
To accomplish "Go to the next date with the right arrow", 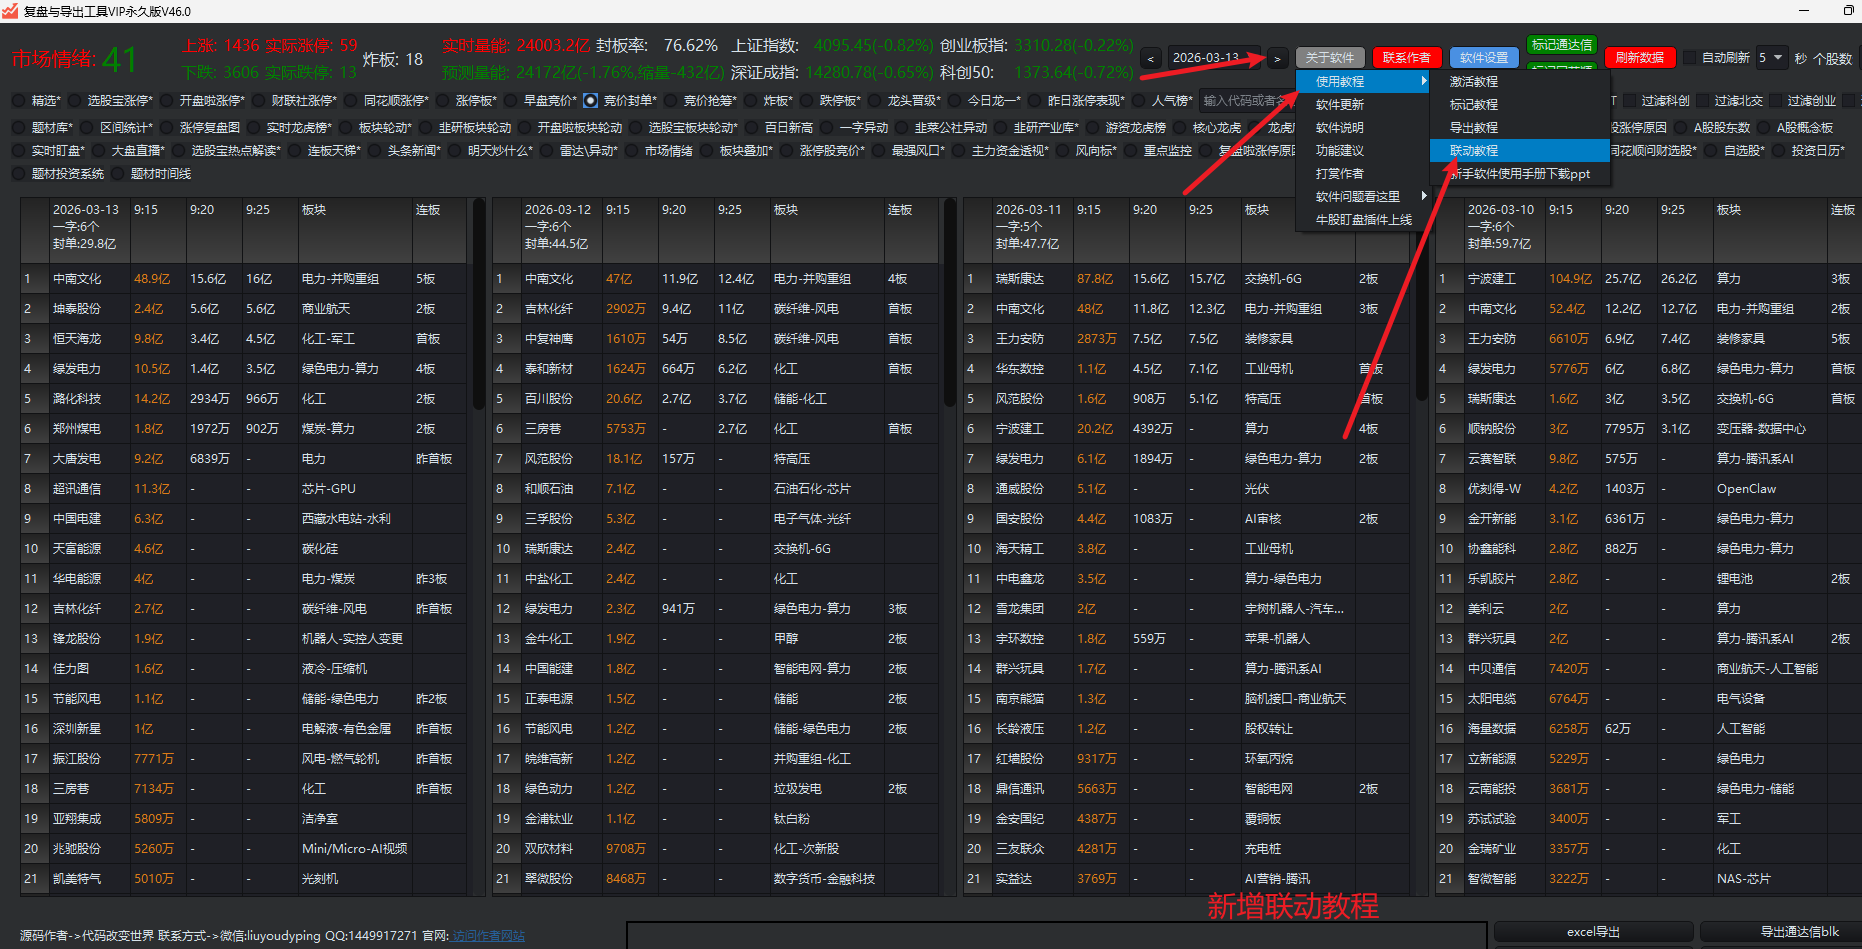I will point(1277,59).
